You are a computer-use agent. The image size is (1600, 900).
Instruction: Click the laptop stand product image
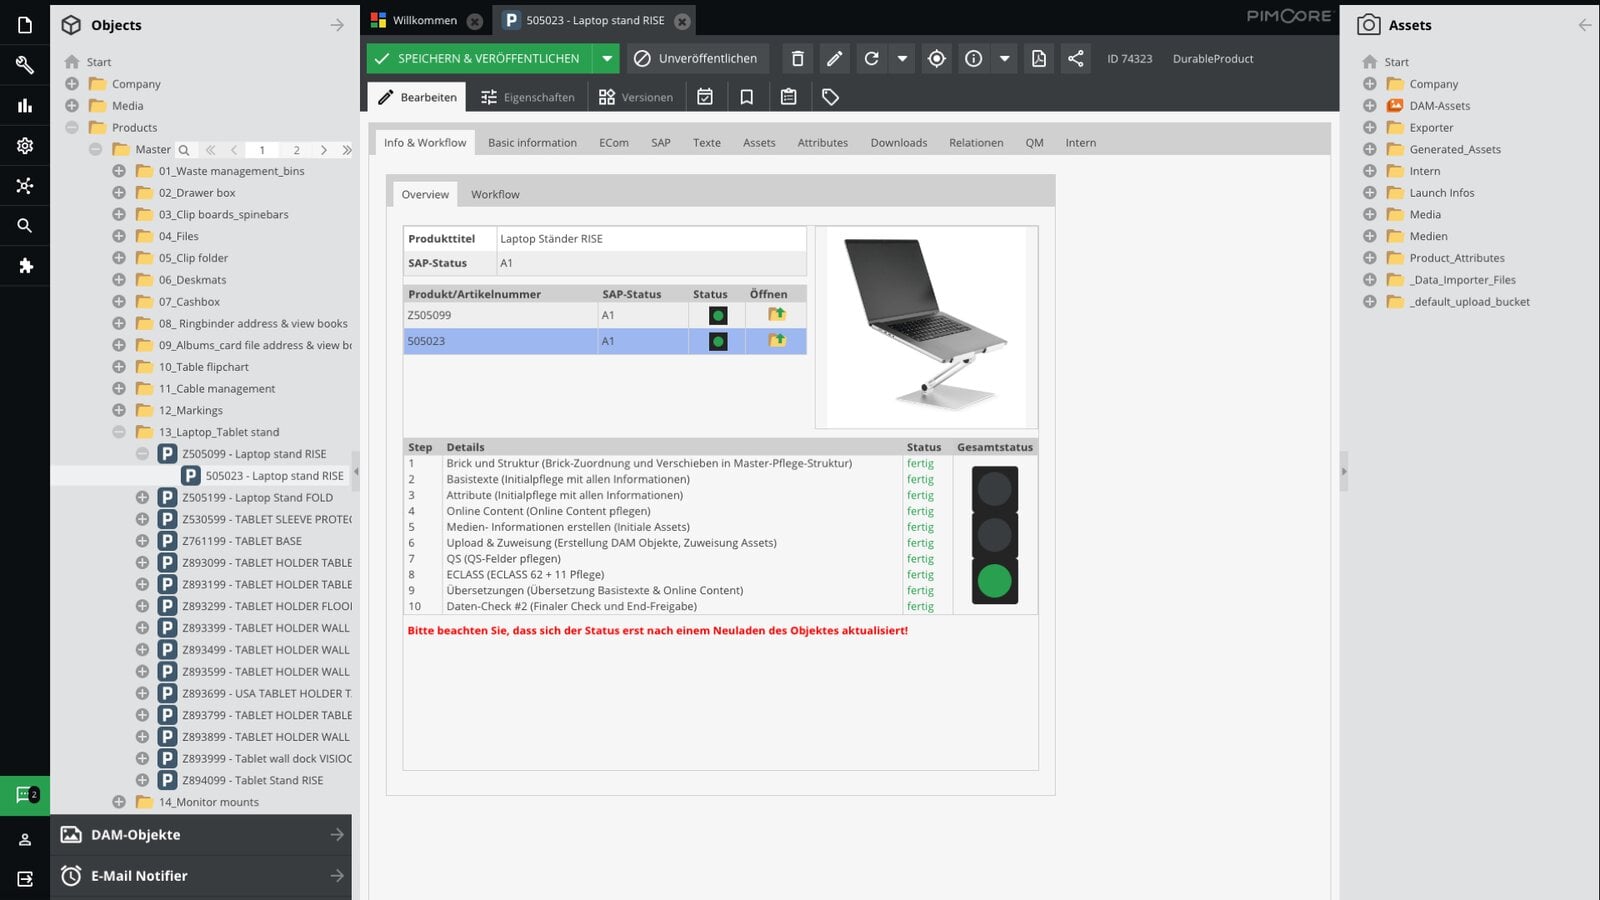[926, 325]
